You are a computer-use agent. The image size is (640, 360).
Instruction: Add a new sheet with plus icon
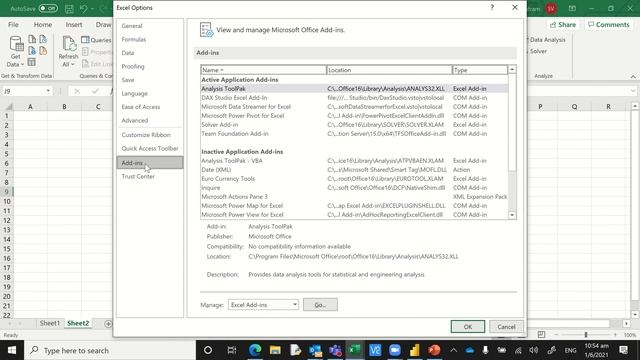[x=108, y=323]
